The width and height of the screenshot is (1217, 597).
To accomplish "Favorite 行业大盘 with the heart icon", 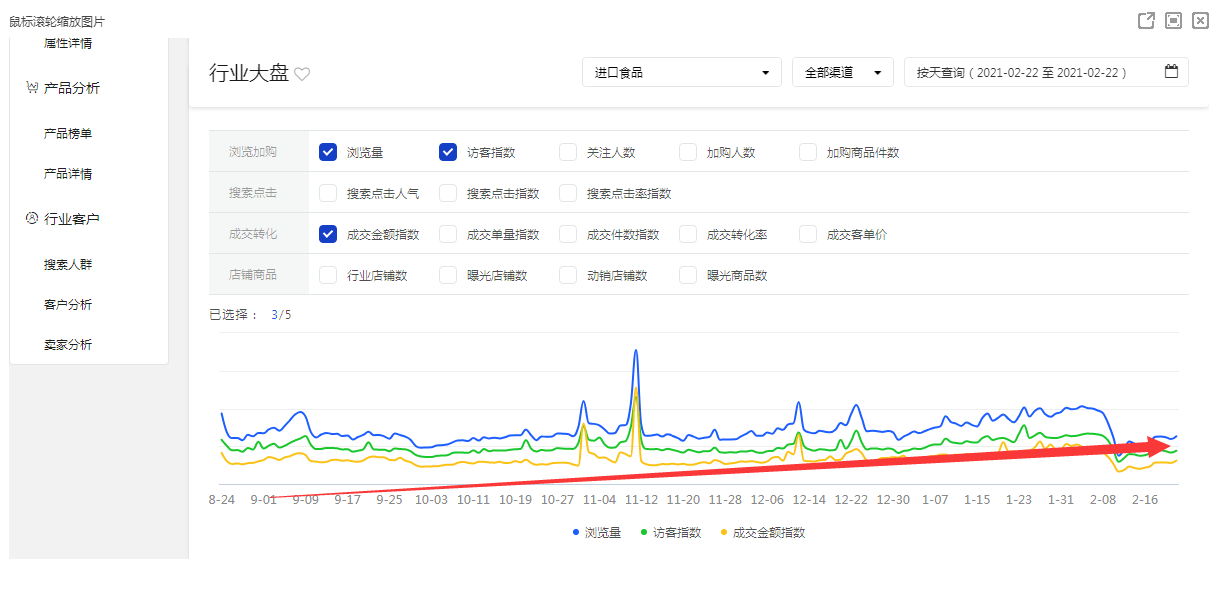I will pos(302,74).
